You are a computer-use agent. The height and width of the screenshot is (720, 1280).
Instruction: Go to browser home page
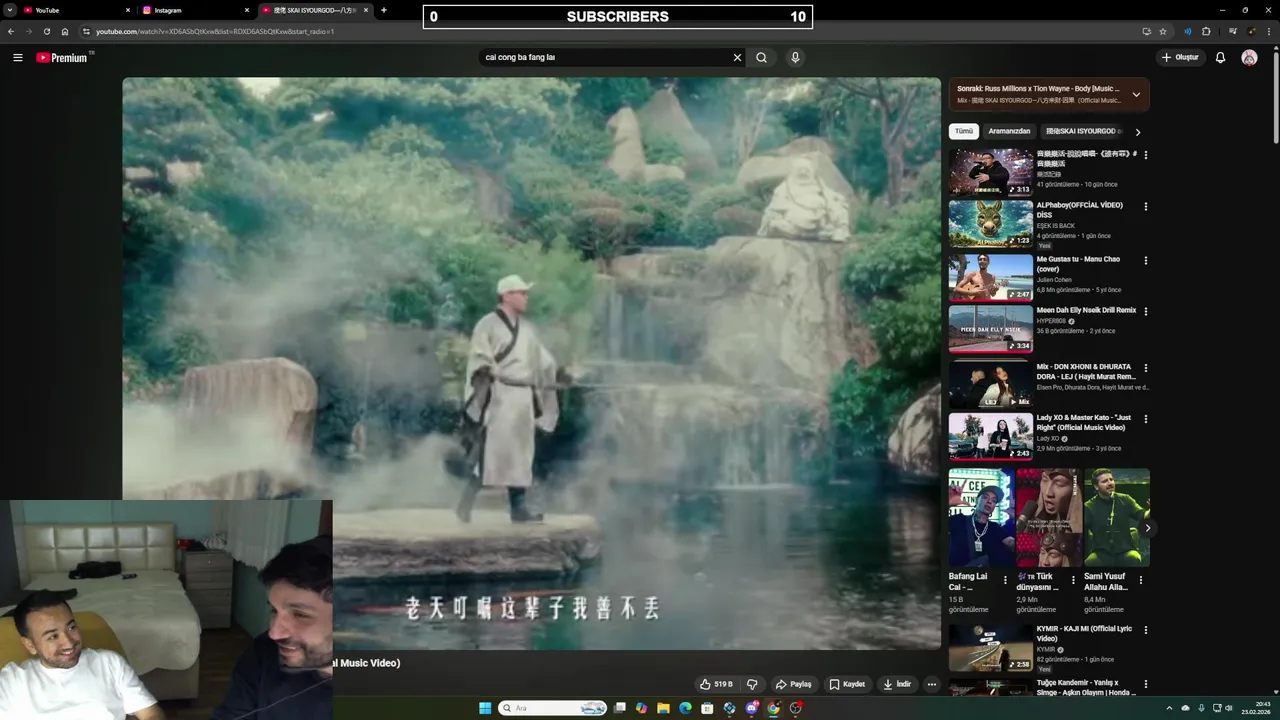[x=65, y=31]
